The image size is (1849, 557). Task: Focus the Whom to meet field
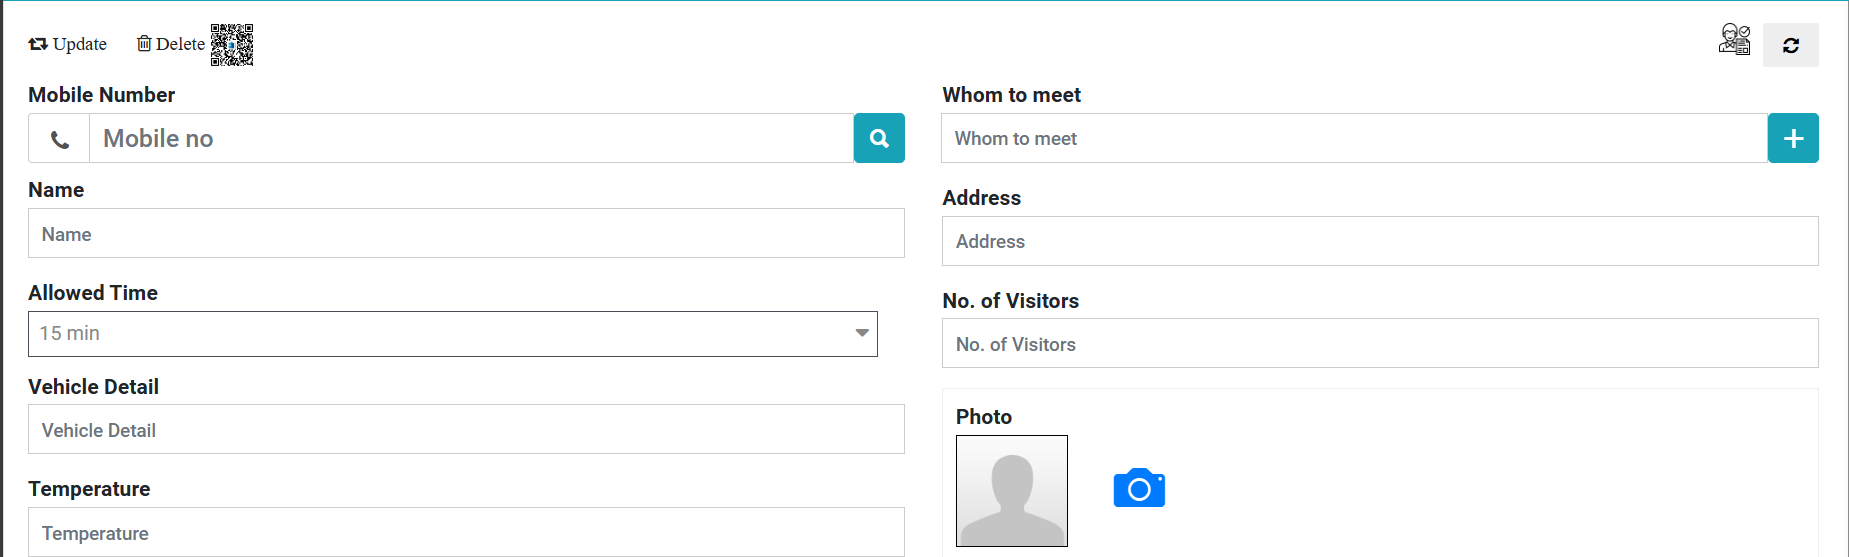pyautogui.click(x=1353, y=139)
